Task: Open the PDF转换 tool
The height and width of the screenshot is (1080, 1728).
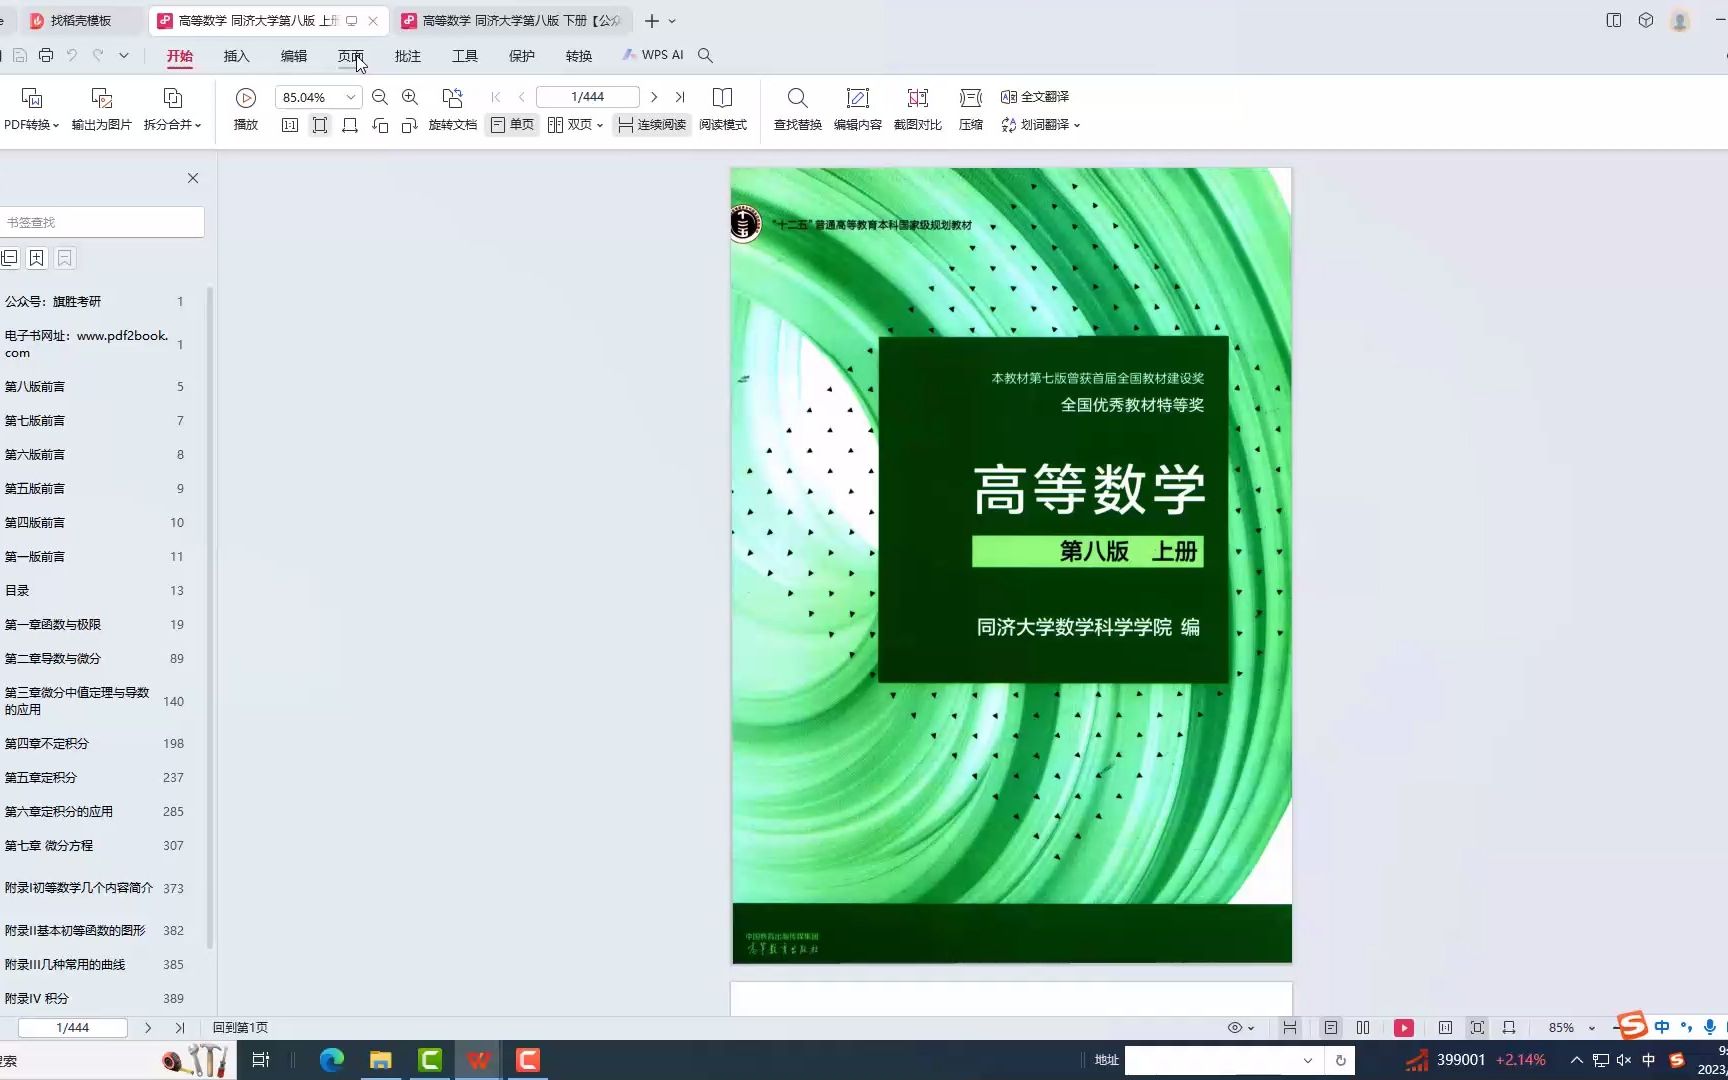Action: tap(31, 109)
